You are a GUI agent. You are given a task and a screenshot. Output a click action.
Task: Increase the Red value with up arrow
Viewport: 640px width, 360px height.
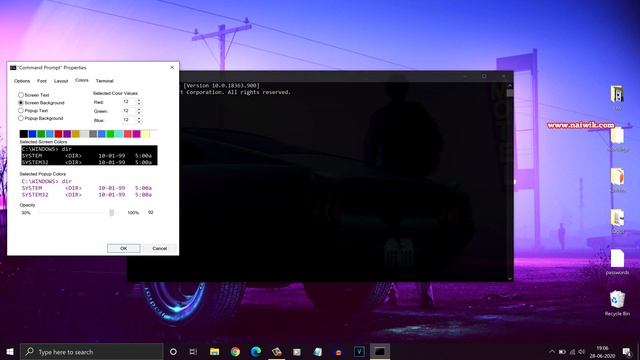click(x=139, y=100)
